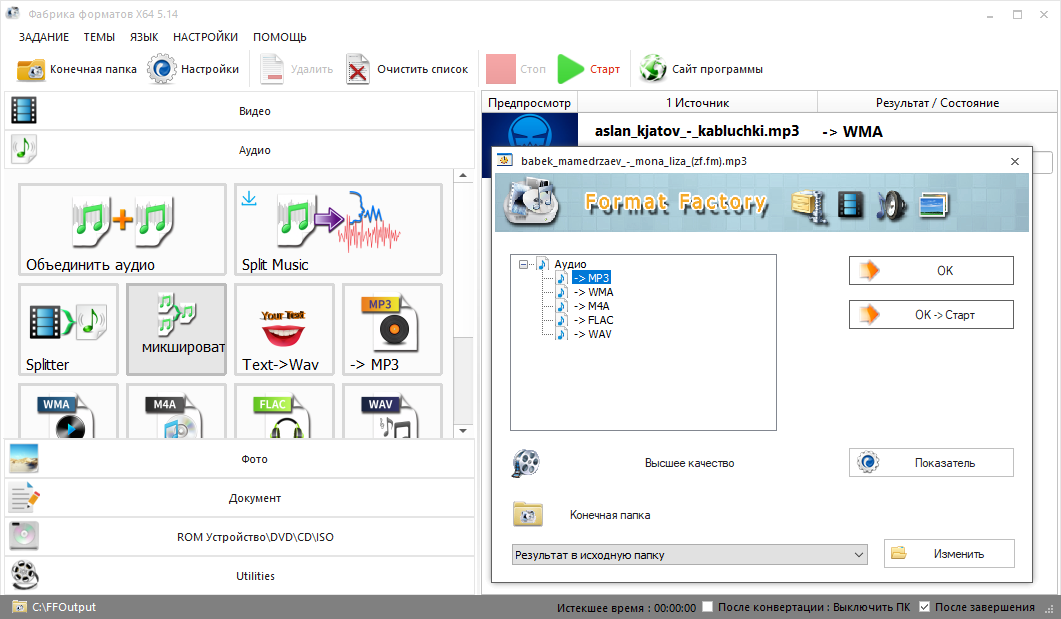Open Сайт программы from the toolbar
The height and width of the screenshot is (619, 1061).
click(701, 69)
